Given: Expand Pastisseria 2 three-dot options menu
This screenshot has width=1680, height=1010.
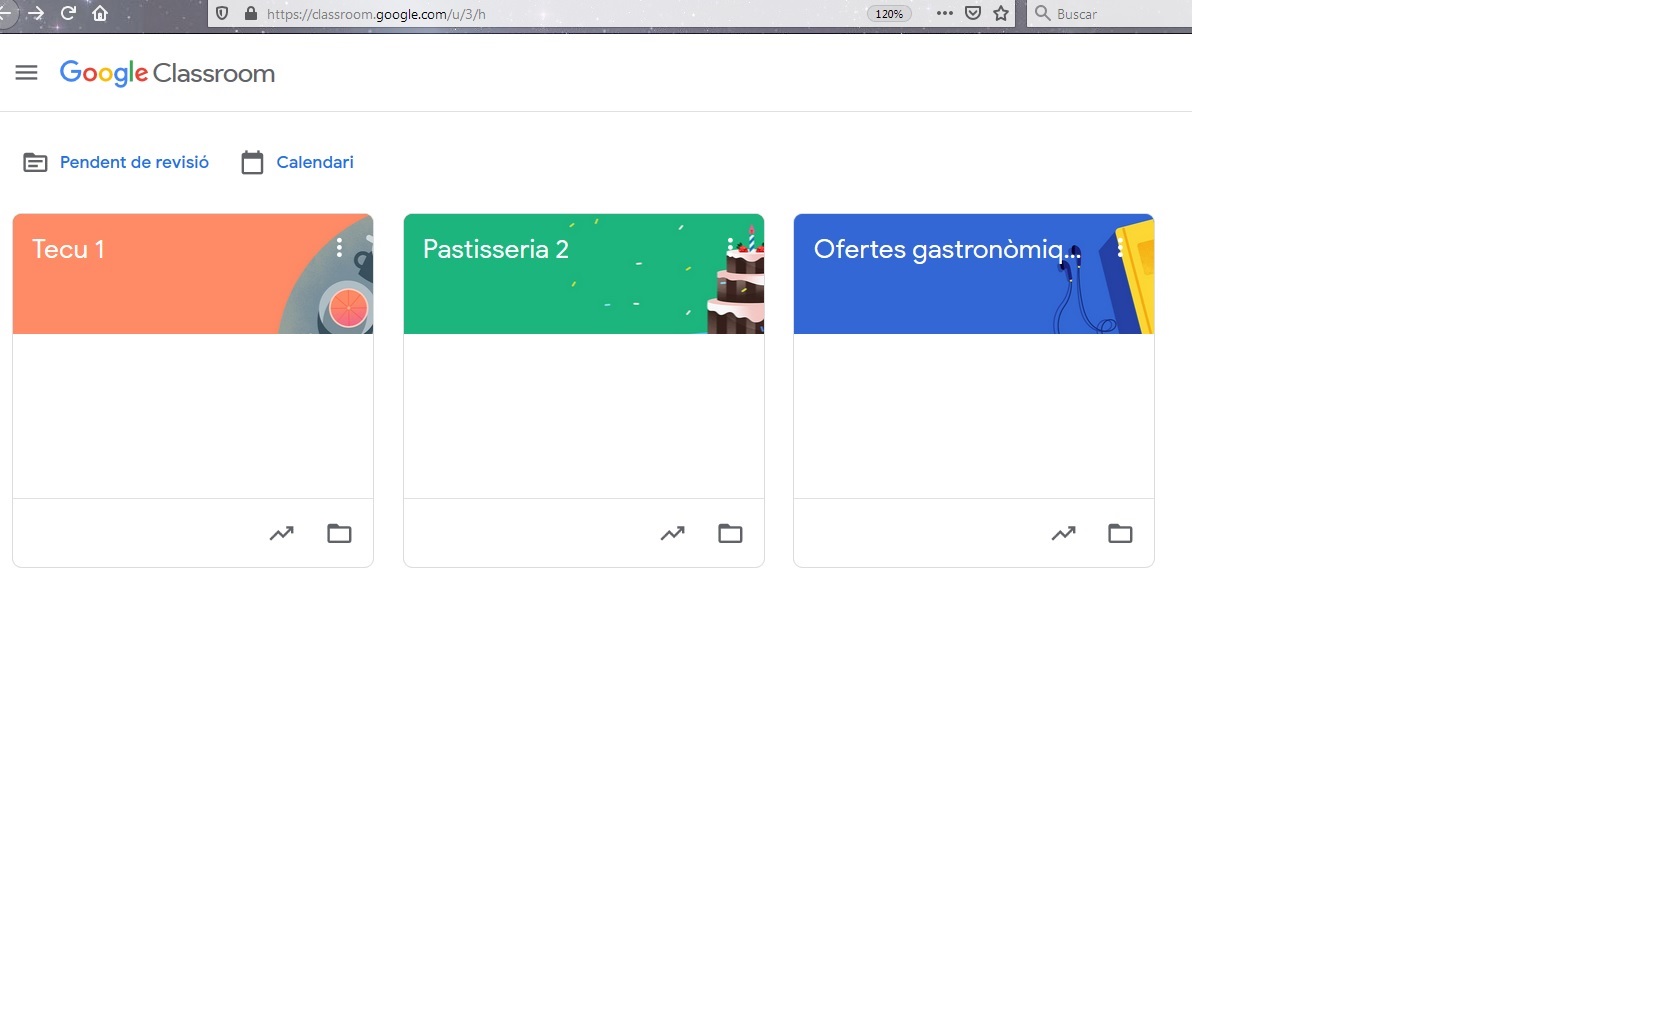Looking at the screenshot, I should pos(730,247).
